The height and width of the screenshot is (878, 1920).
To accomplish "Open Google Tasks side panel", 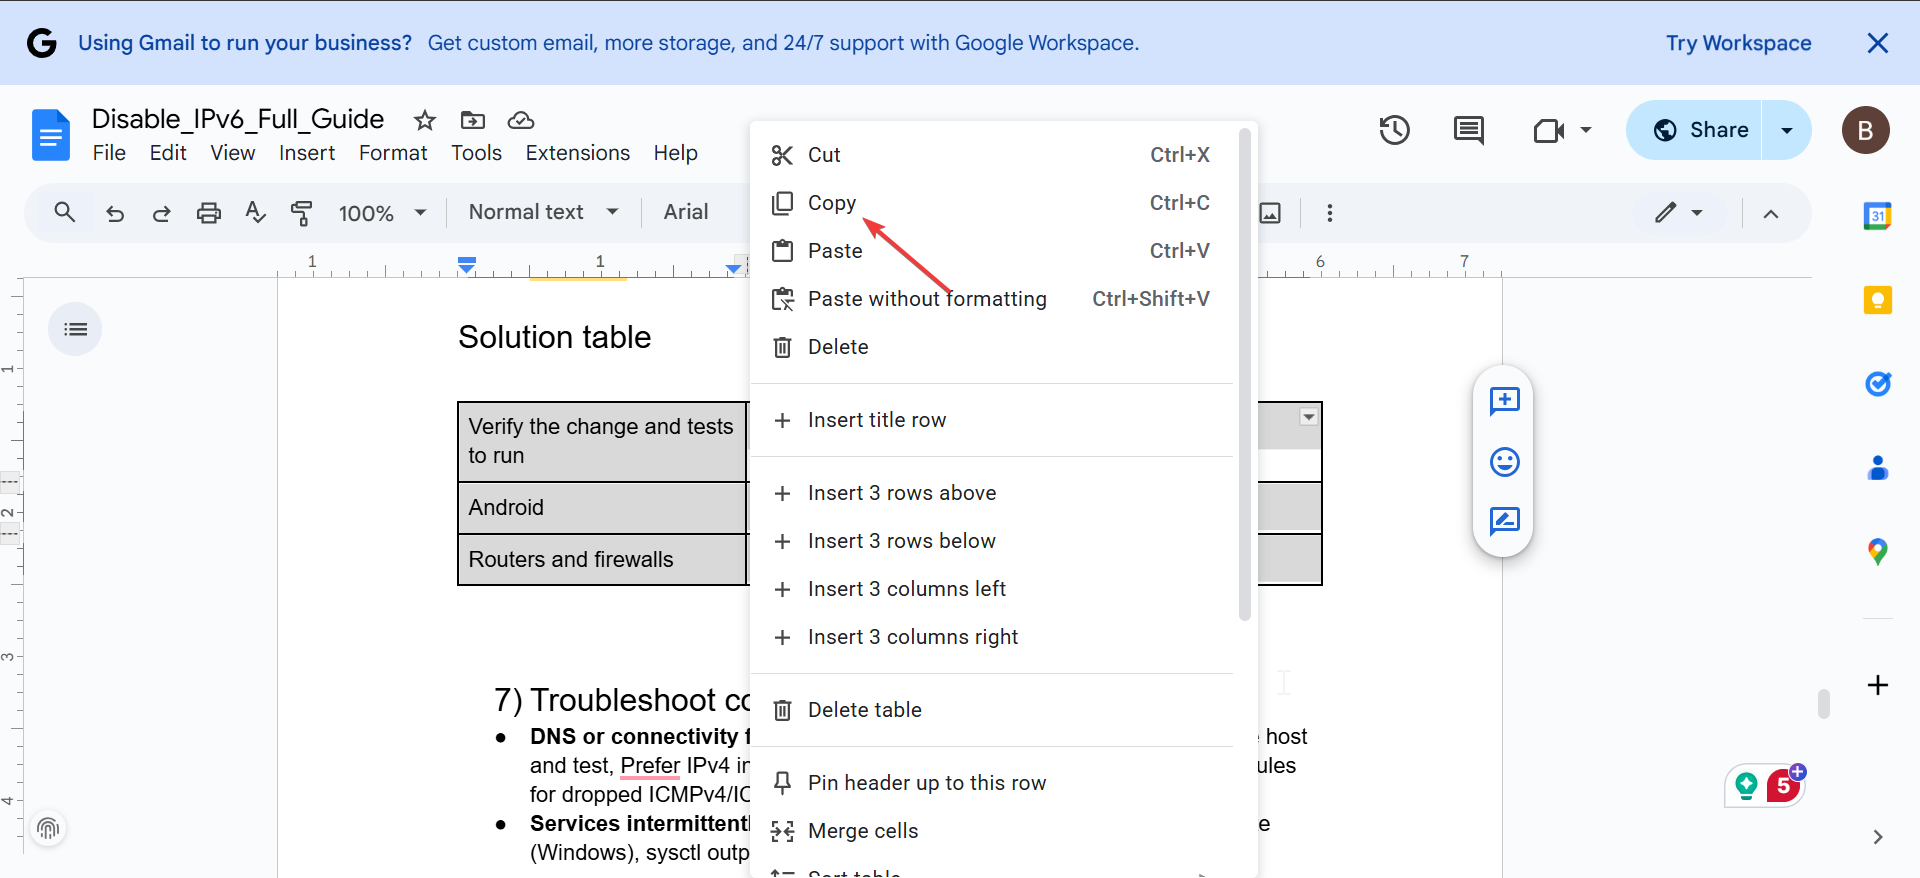I will click(x=1877, y=383).
